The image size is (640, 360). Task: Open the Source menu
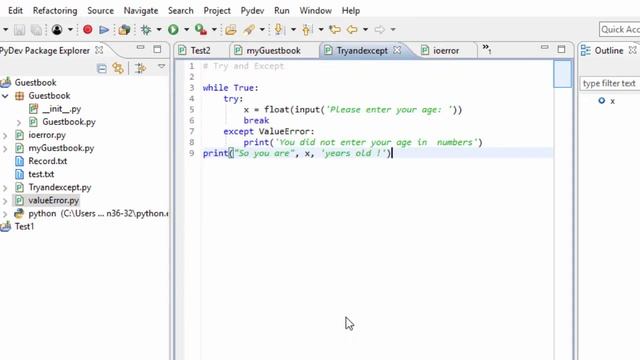[100, 11]
